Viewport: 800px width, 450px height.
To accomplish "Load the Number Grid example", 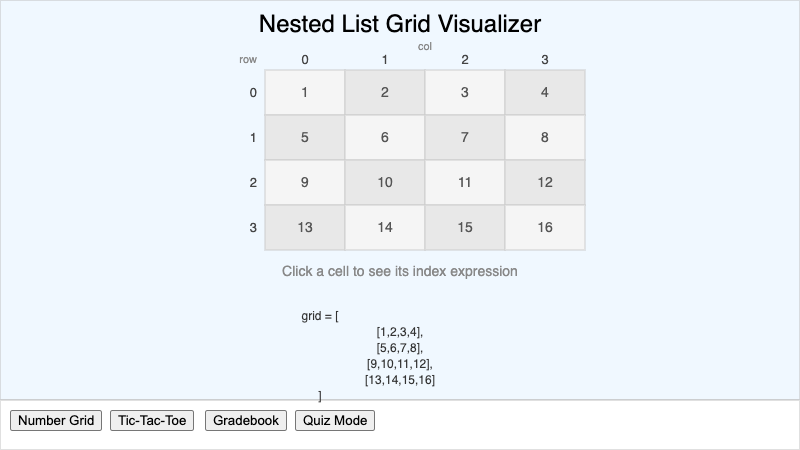I will click(56, 421).
